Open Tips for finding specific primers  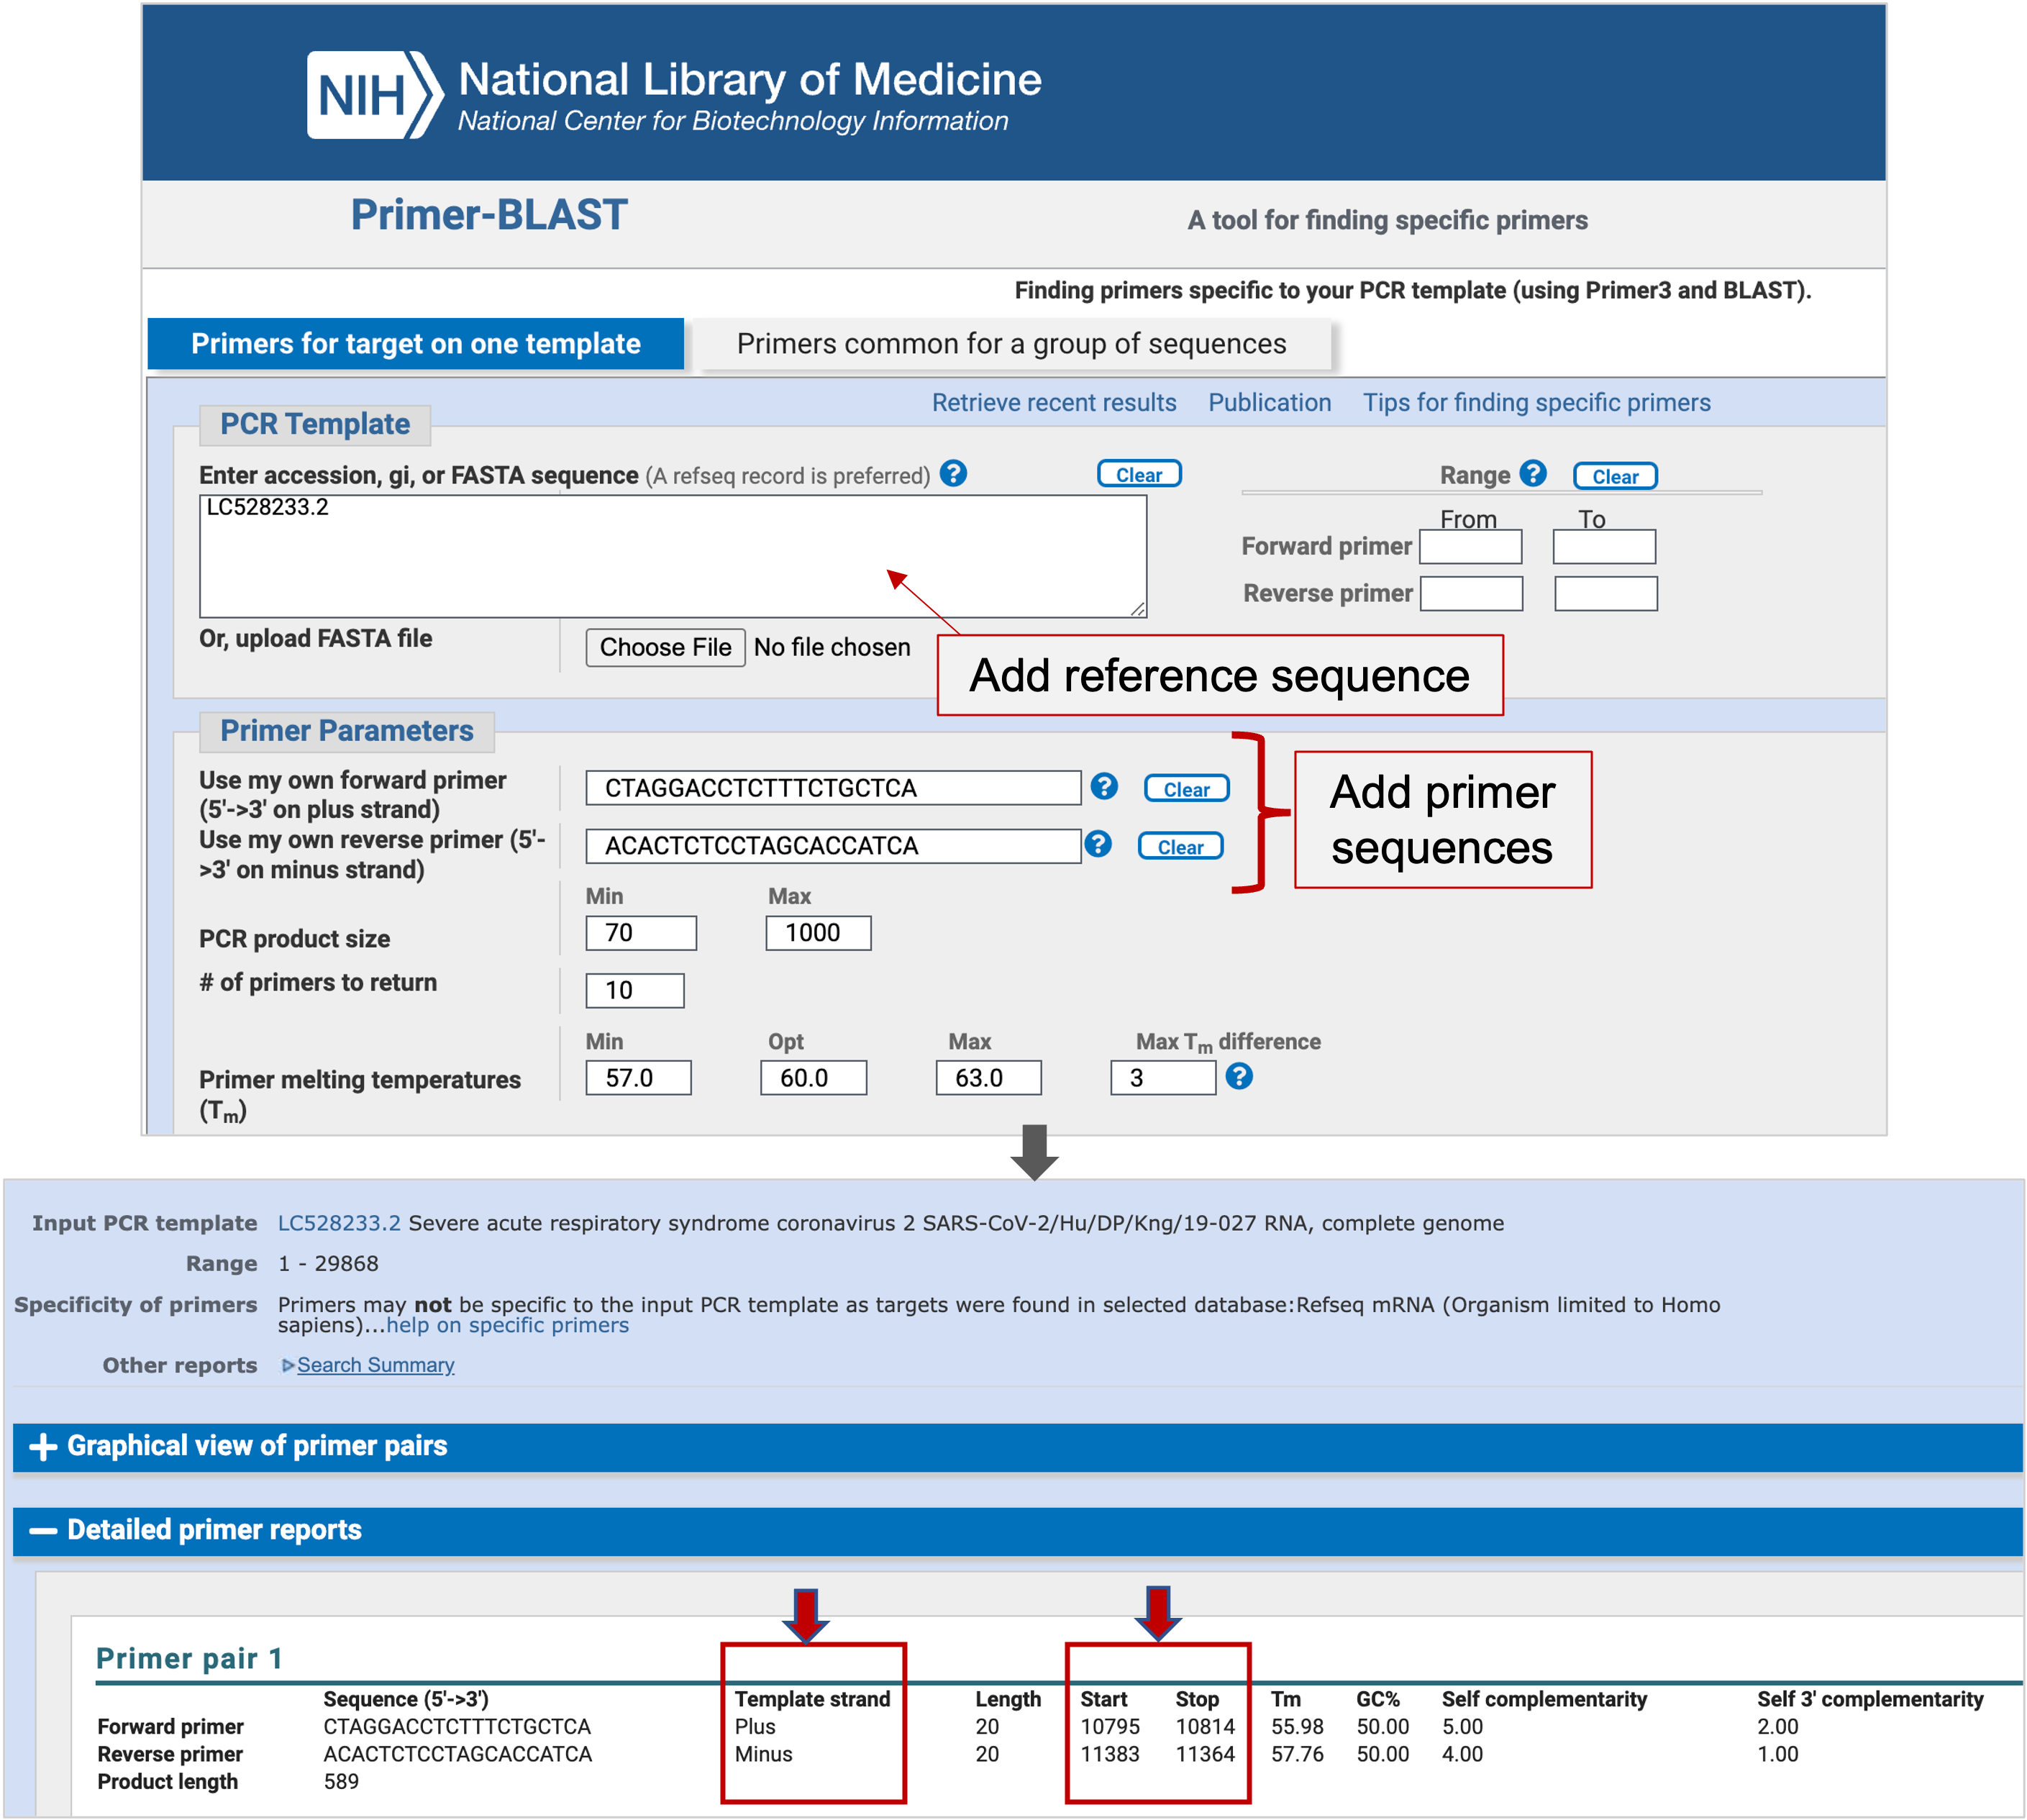point(1536,402)
